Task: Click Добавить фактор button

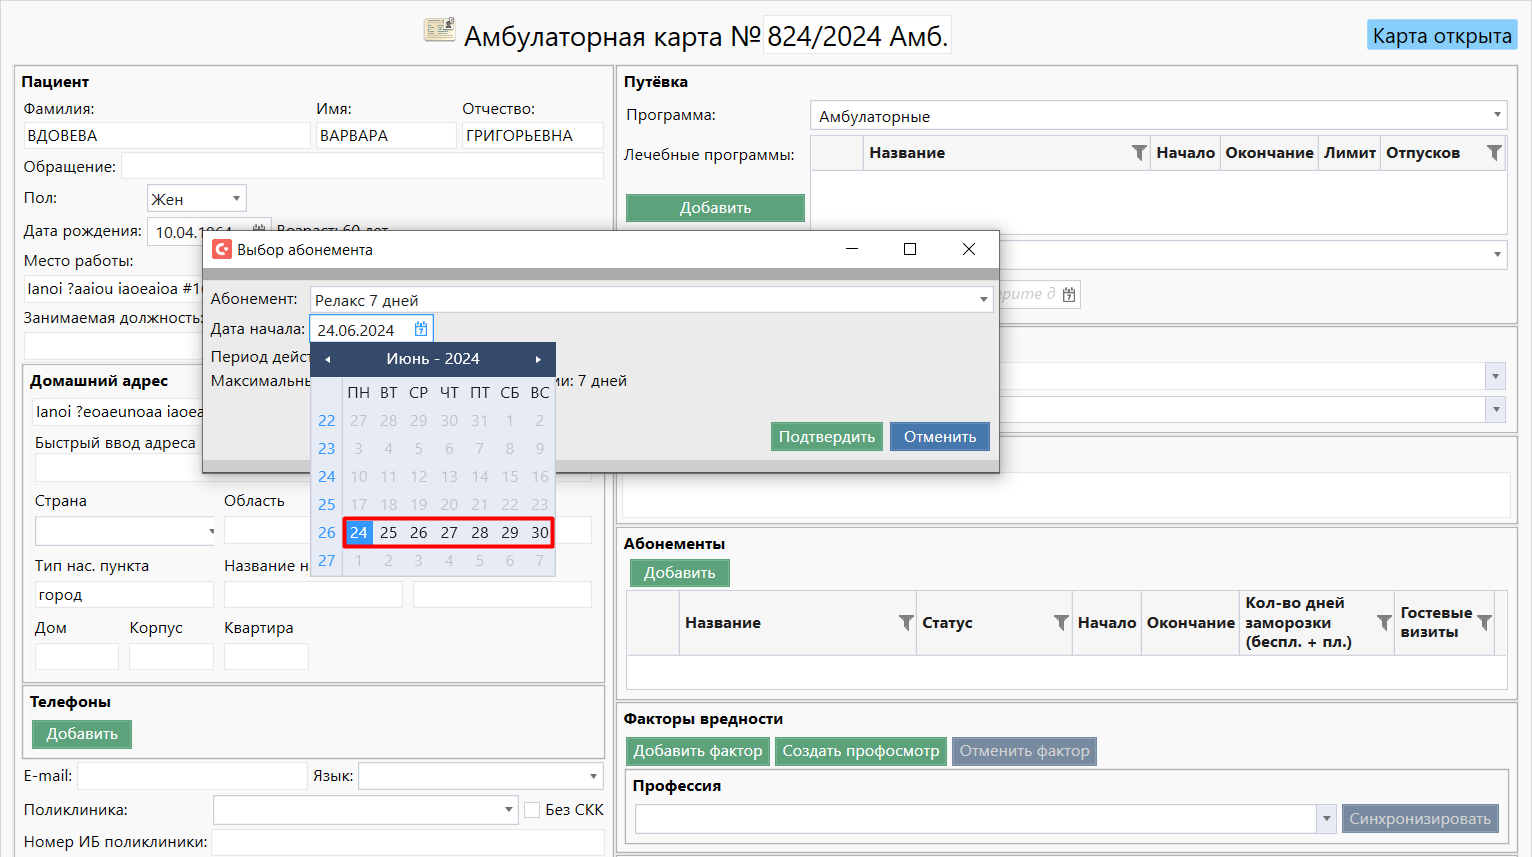Action: 697,751
